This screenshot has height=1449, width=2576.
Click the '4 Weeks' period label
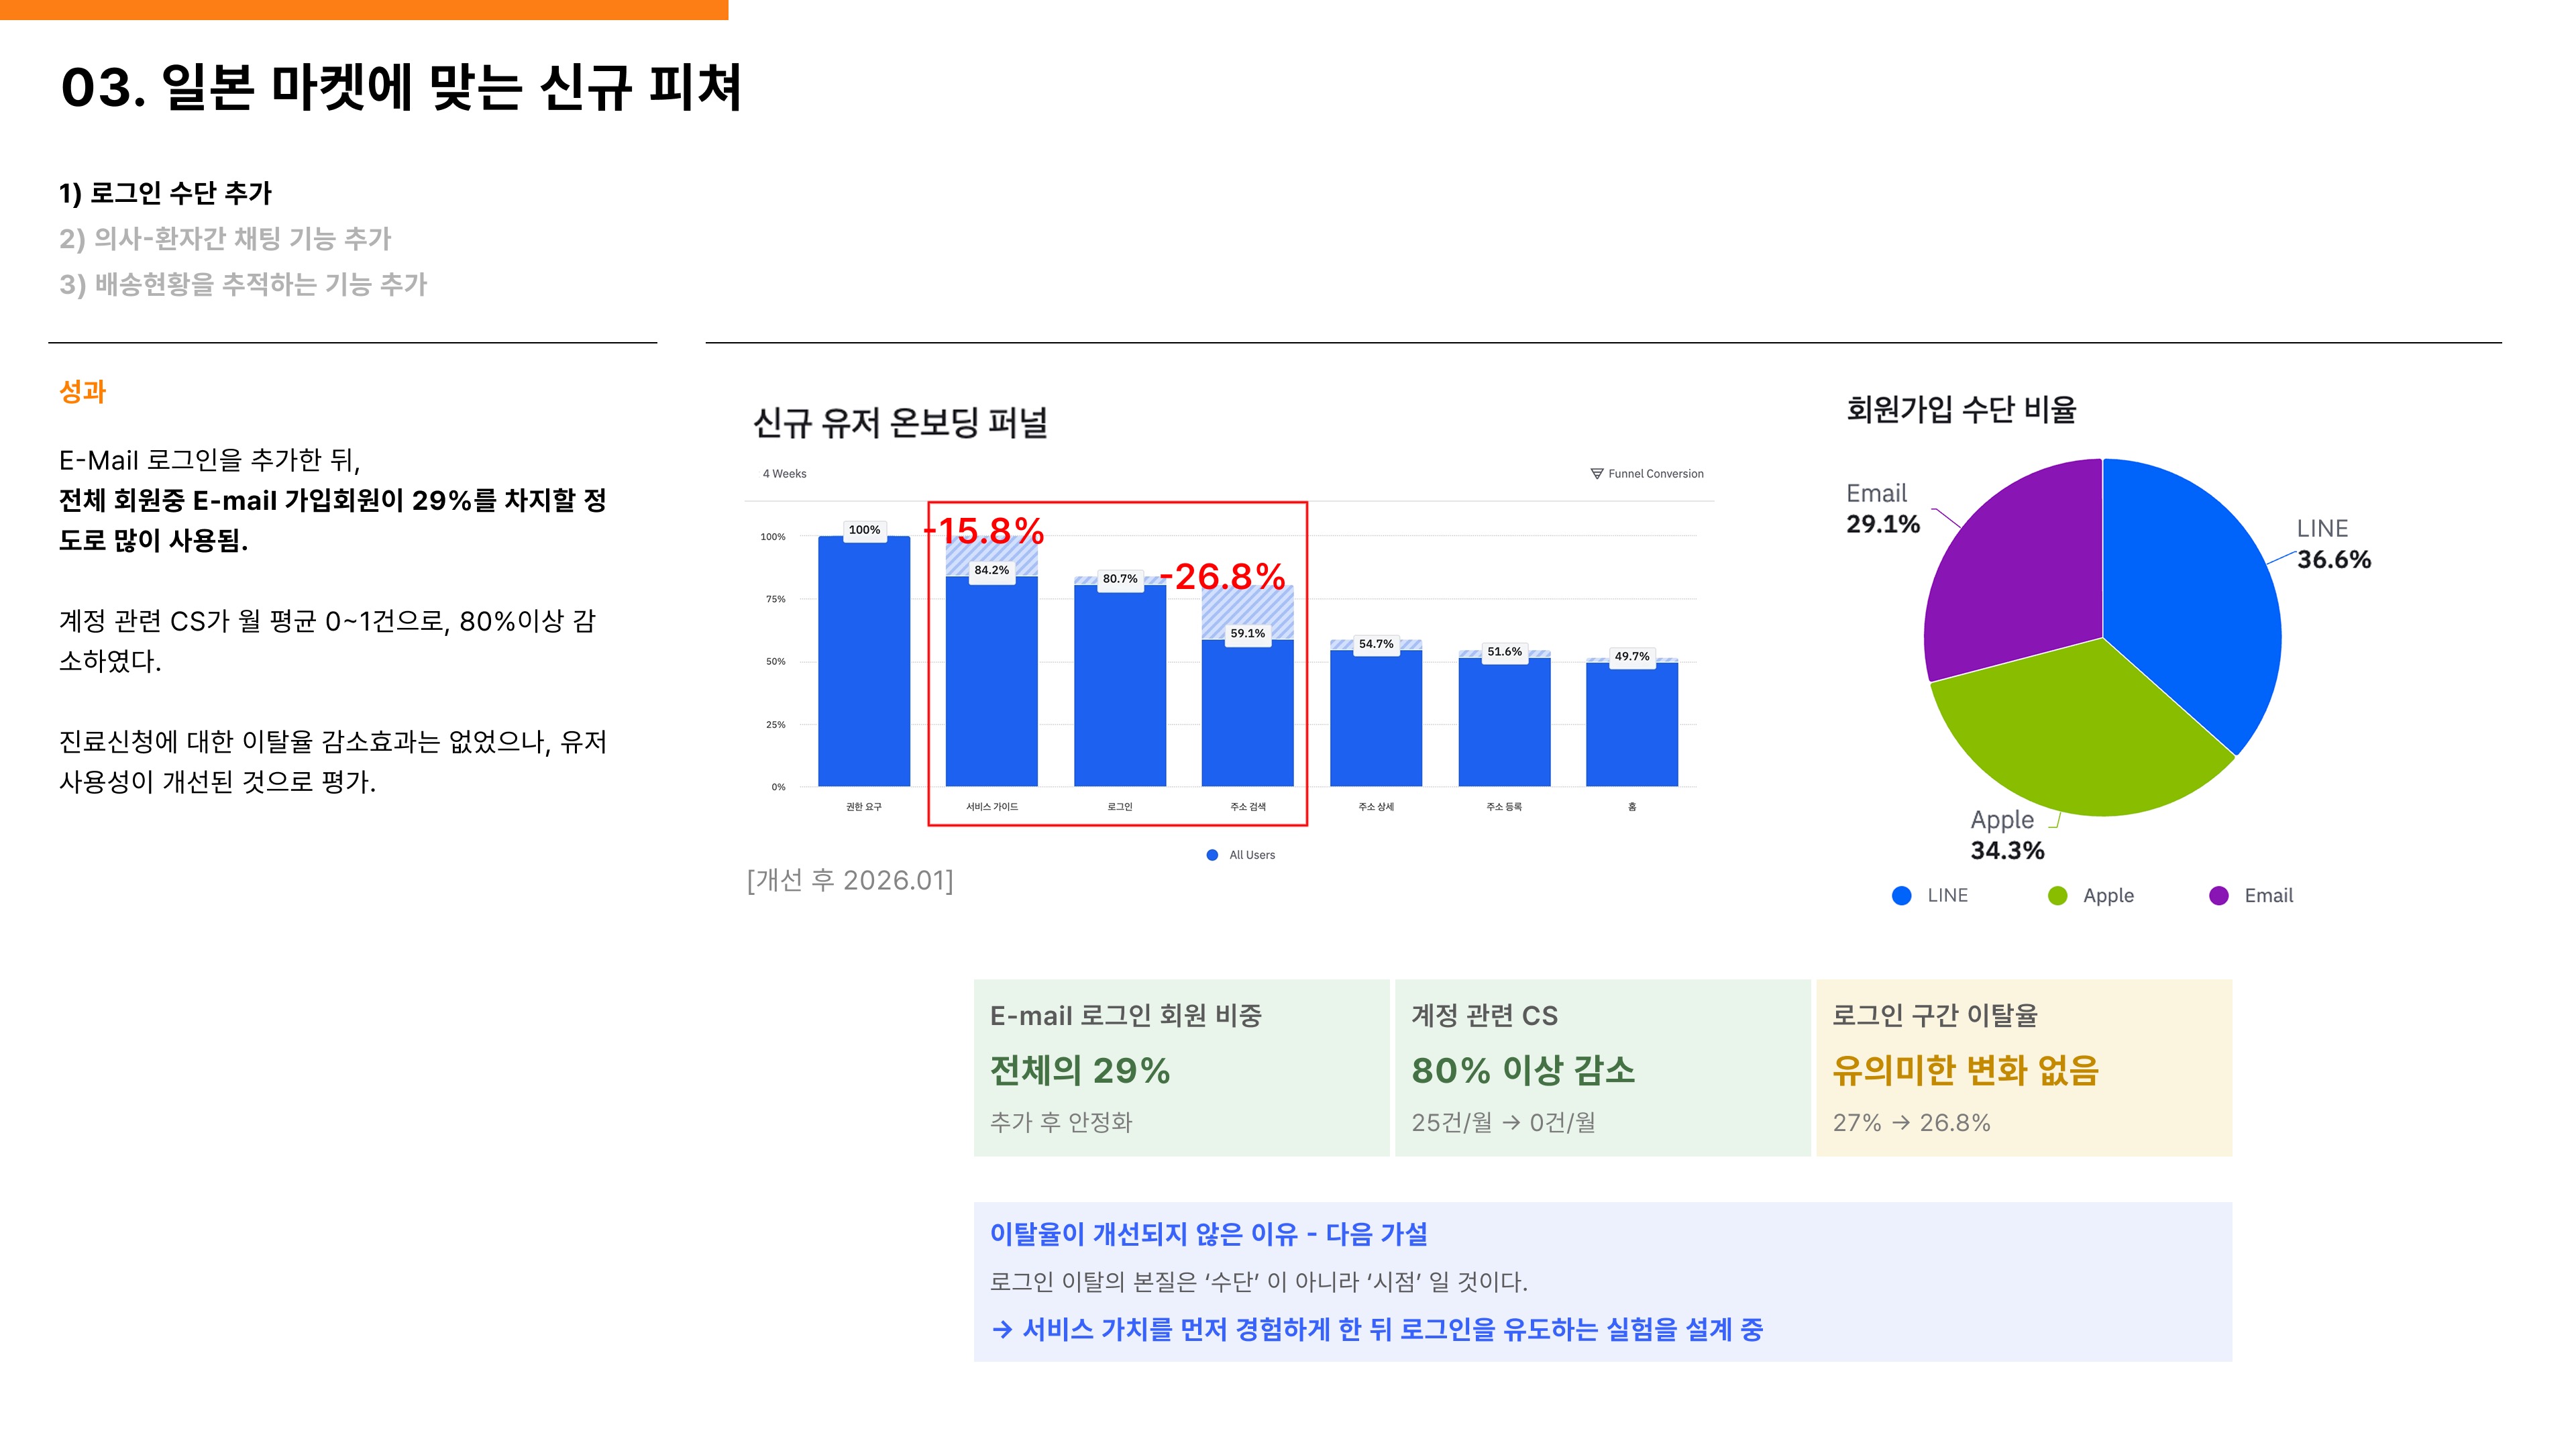coord(784,474)
